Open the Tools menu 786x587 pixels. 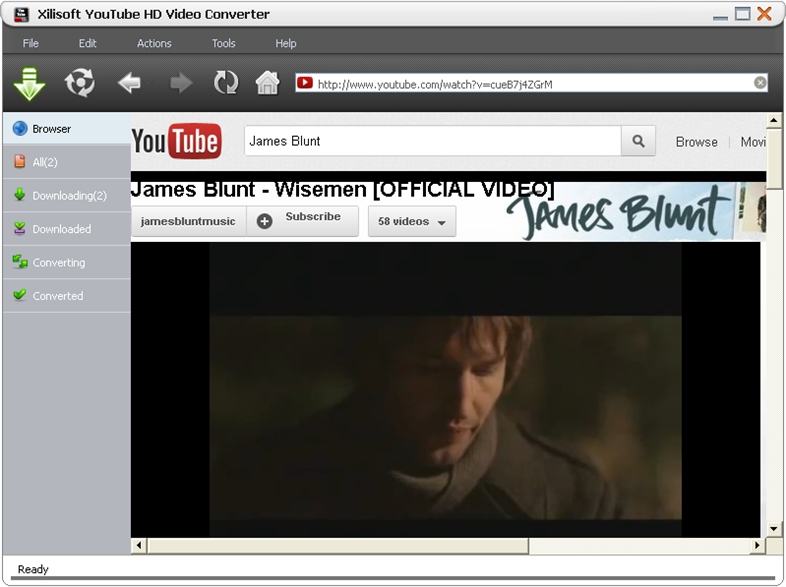223,44
